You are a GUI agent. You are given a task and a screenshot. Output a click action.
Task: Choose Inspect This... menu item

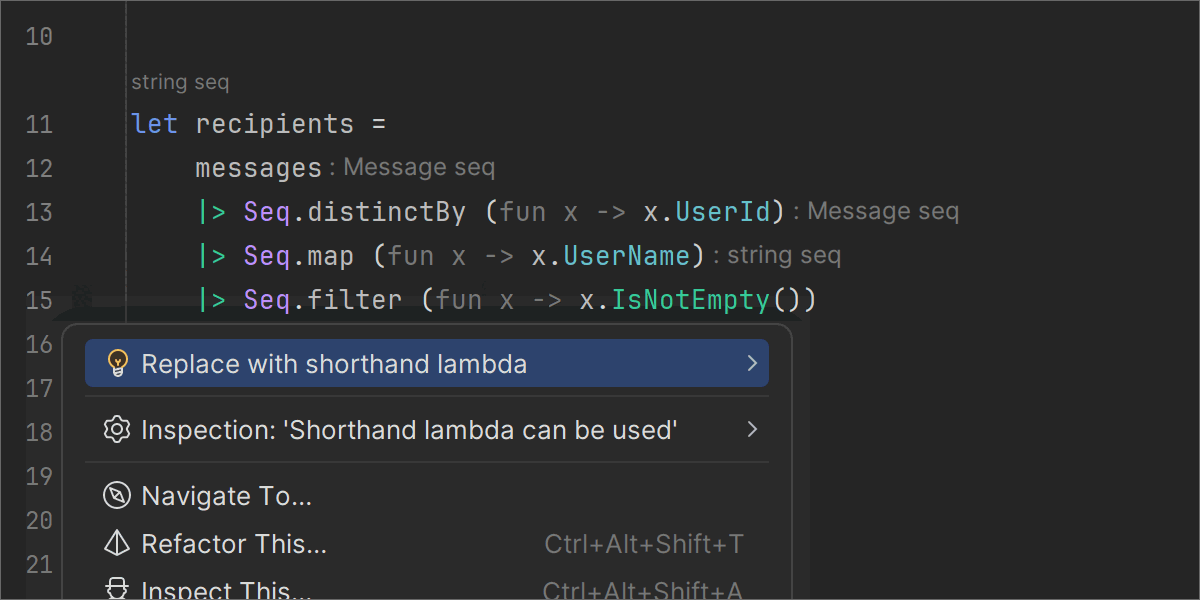coord(226,590)
